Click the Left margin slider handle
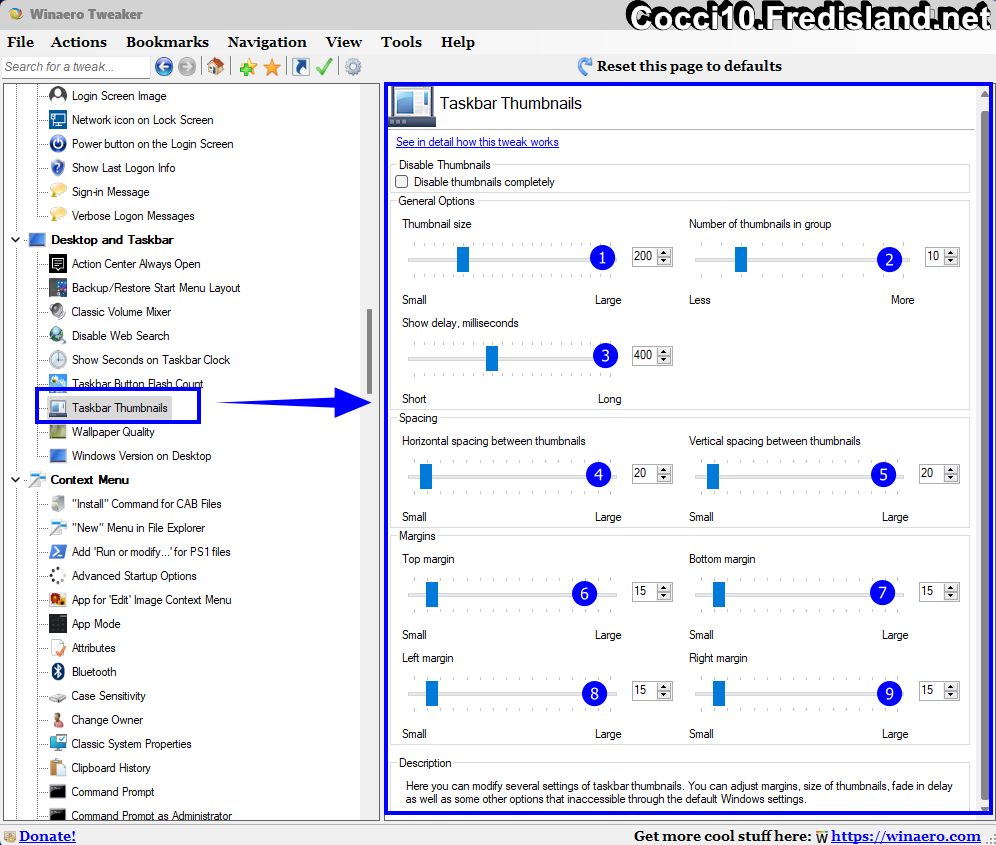Screen dimensions: 996x845 coord(432,694)
